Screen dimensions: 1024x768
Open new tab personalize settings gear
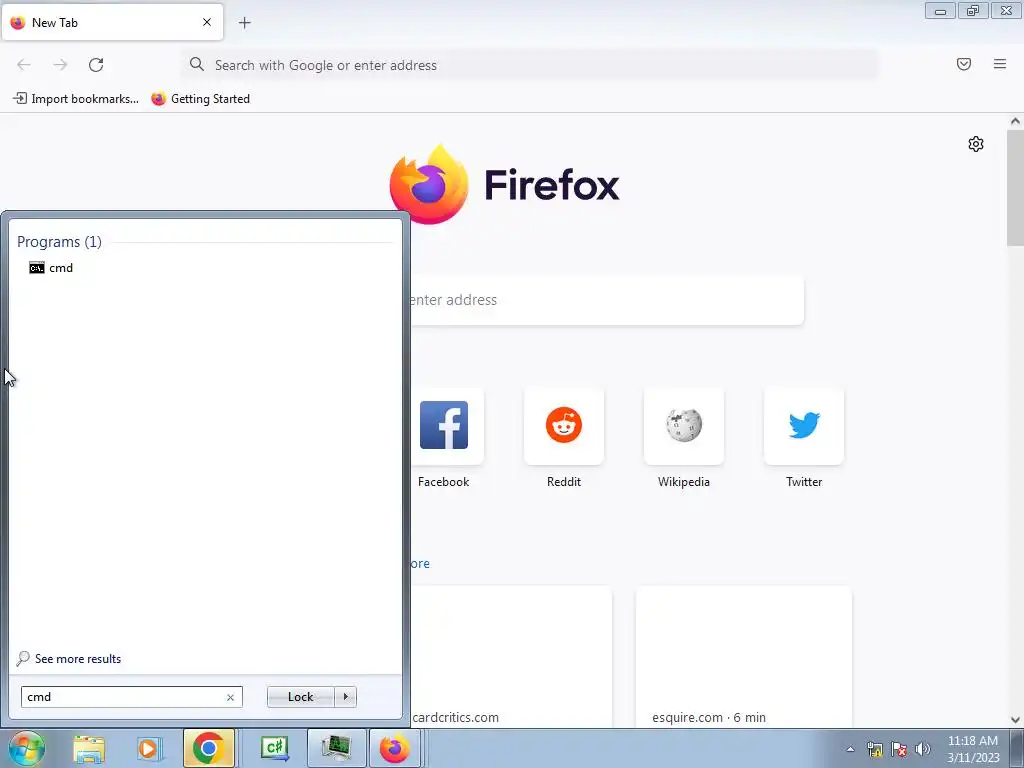point(976,144)
